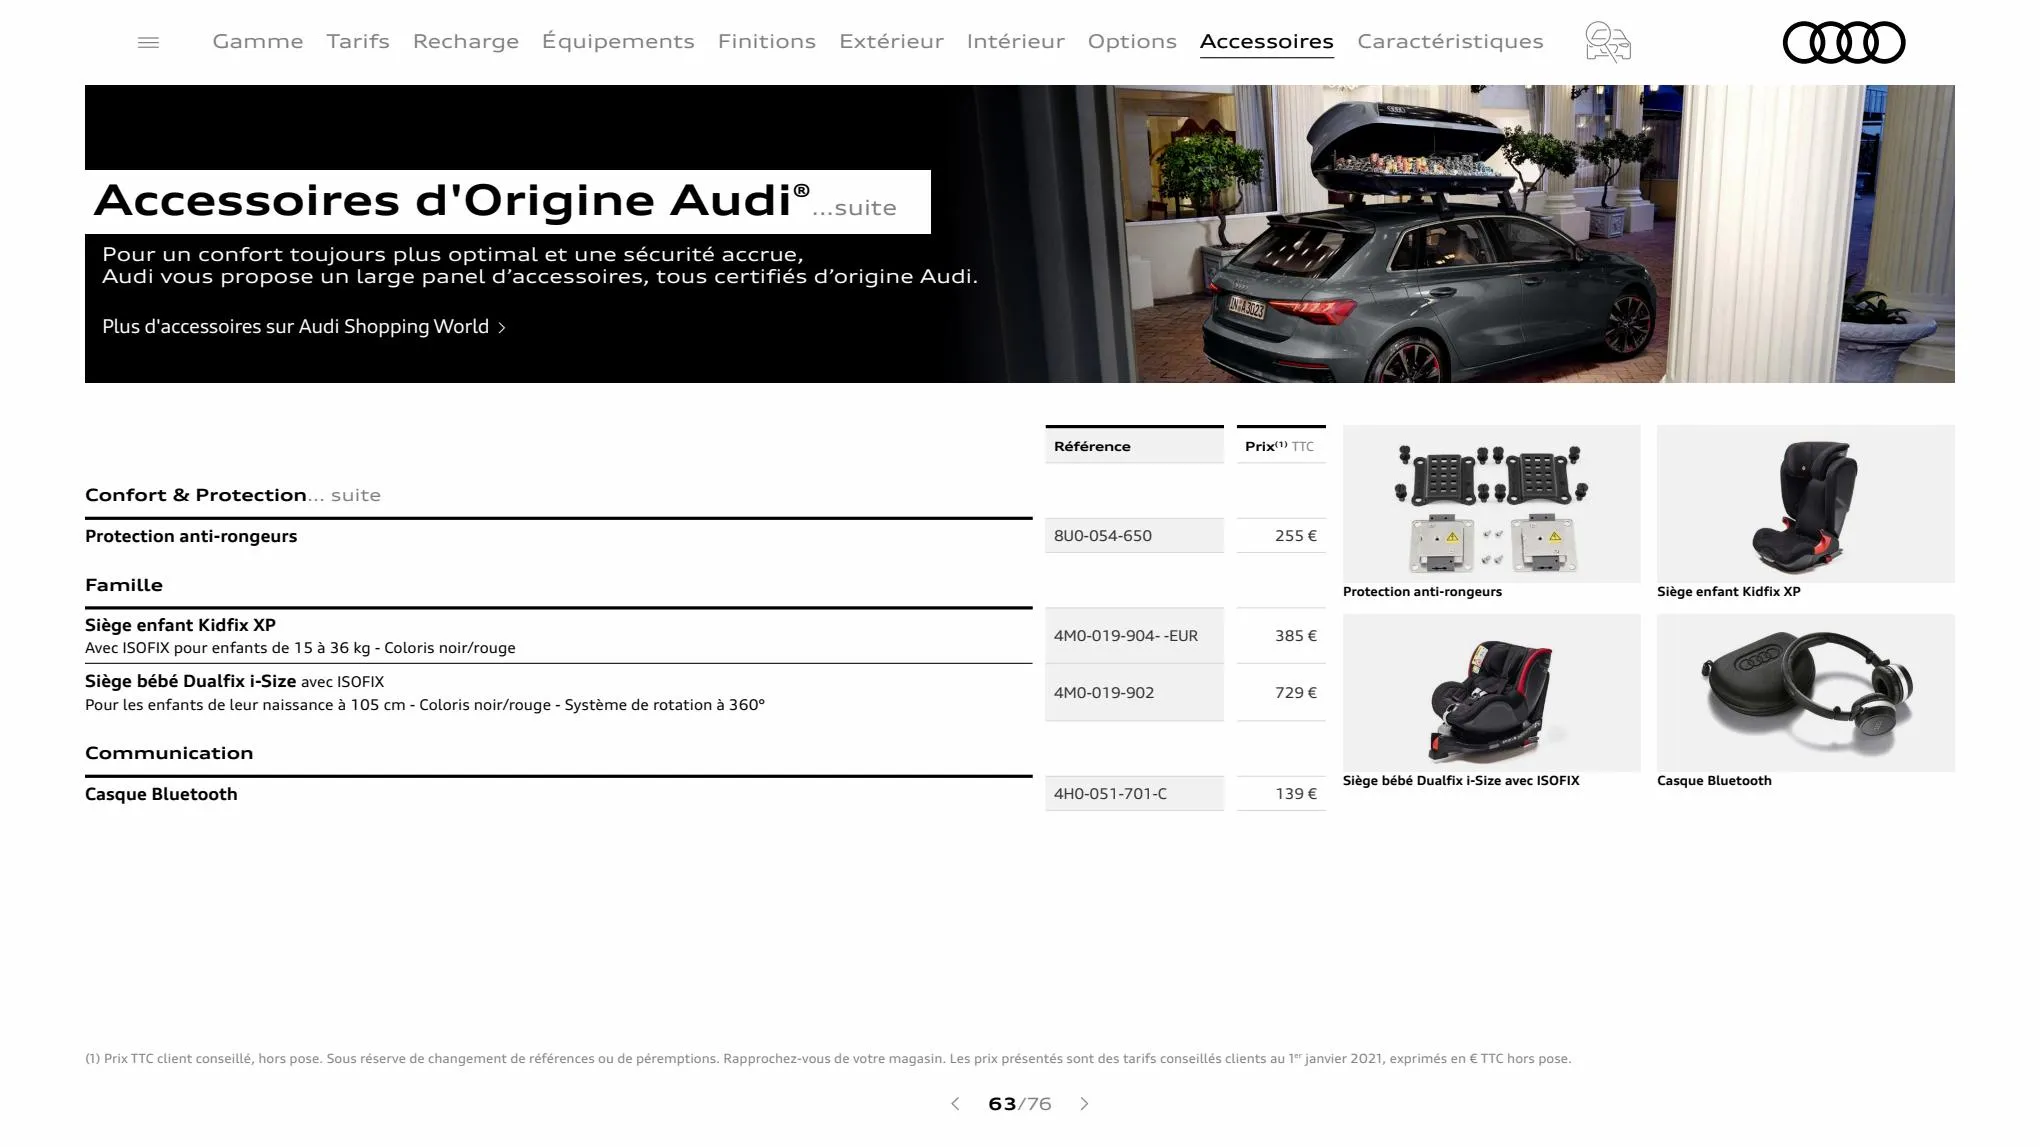The height and width of the screenshot is (1147, 2040).
Task: Click caption under Casque Bluetooth image
Action: pos(1714,781)
